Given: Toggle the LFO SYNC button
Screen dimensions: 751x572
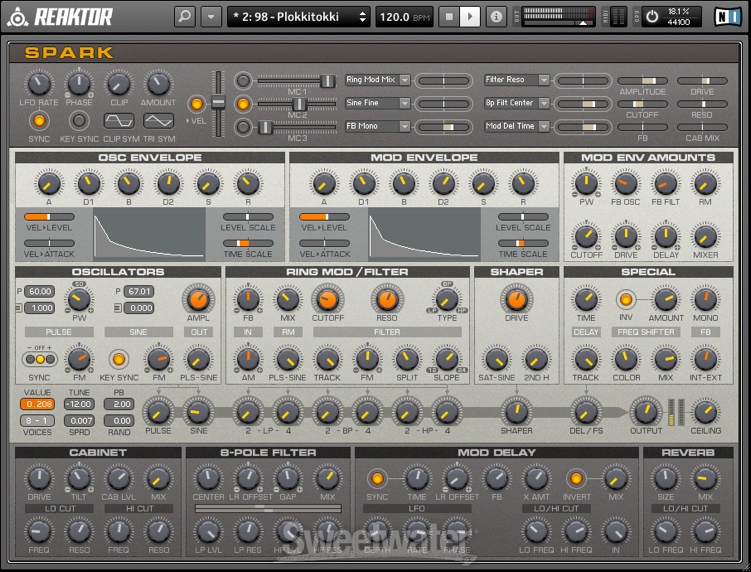Looking at the screenshot, I should point(39,121).
